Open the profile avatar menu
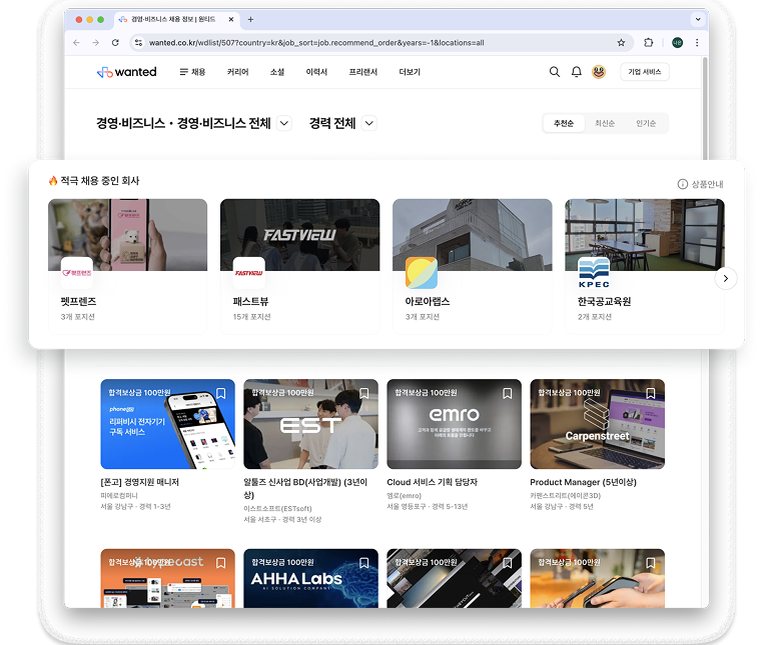The image size is (760, 645). [x=599, y=72]
